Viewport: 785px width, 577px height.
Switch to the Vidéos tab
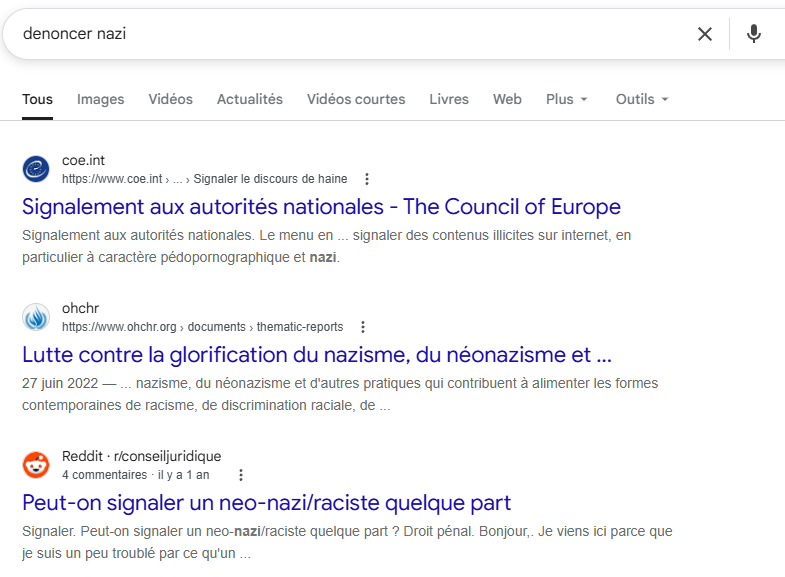(x=170, y=99)
